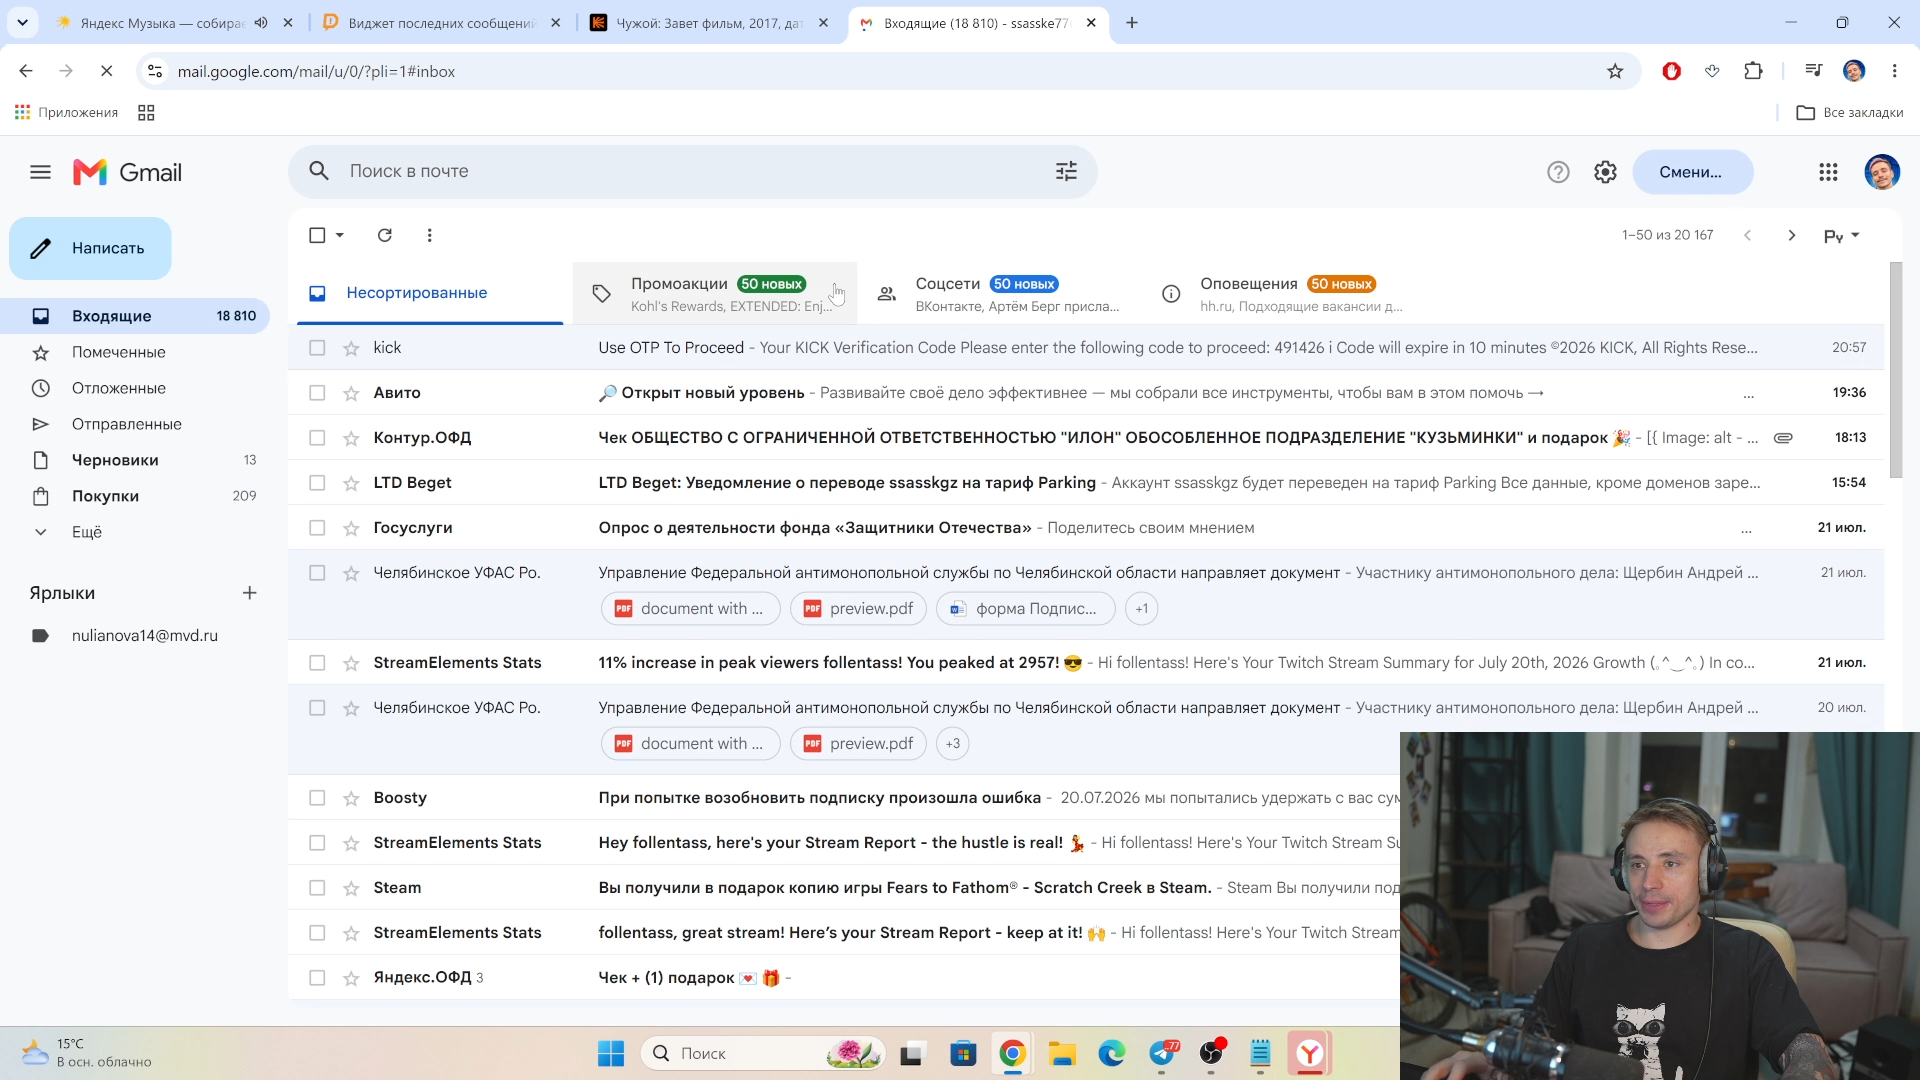Bookmark this page star icon
The width and height of the screenshot is (1920, 1080).
(x=1615, y=71)
